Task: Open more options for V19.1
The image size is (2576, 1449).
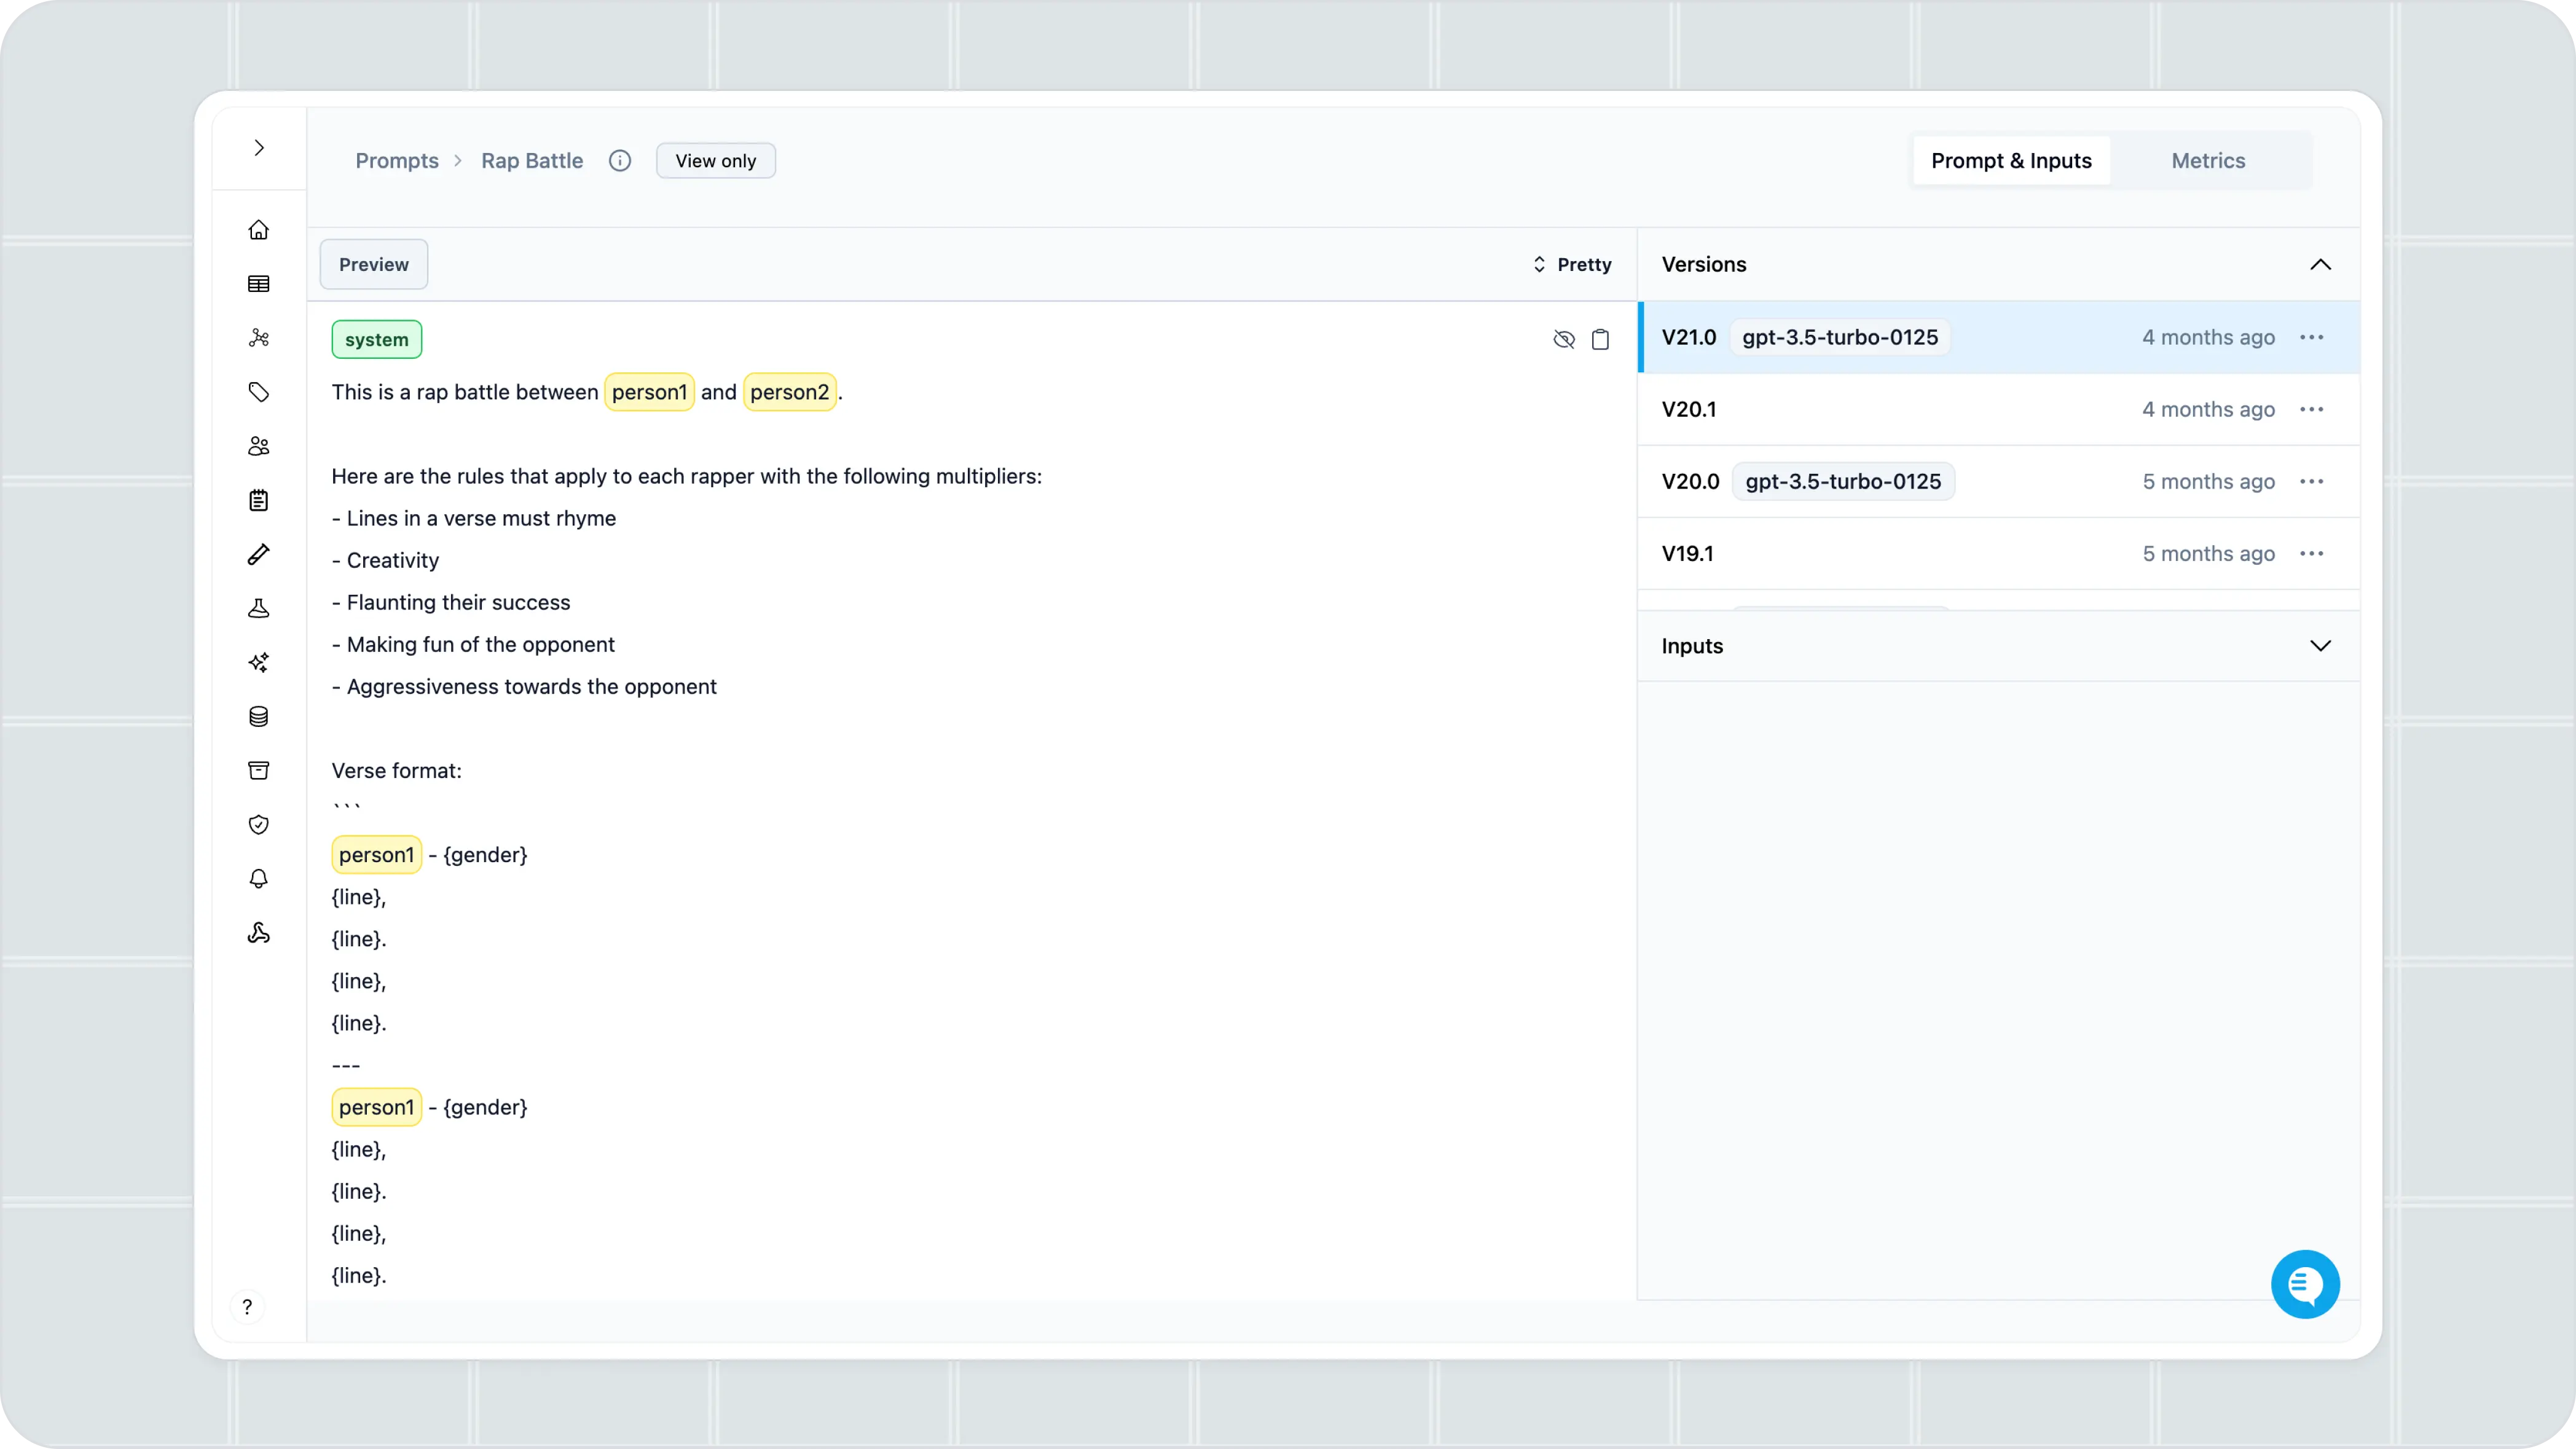Action: tap(2311, 553)
